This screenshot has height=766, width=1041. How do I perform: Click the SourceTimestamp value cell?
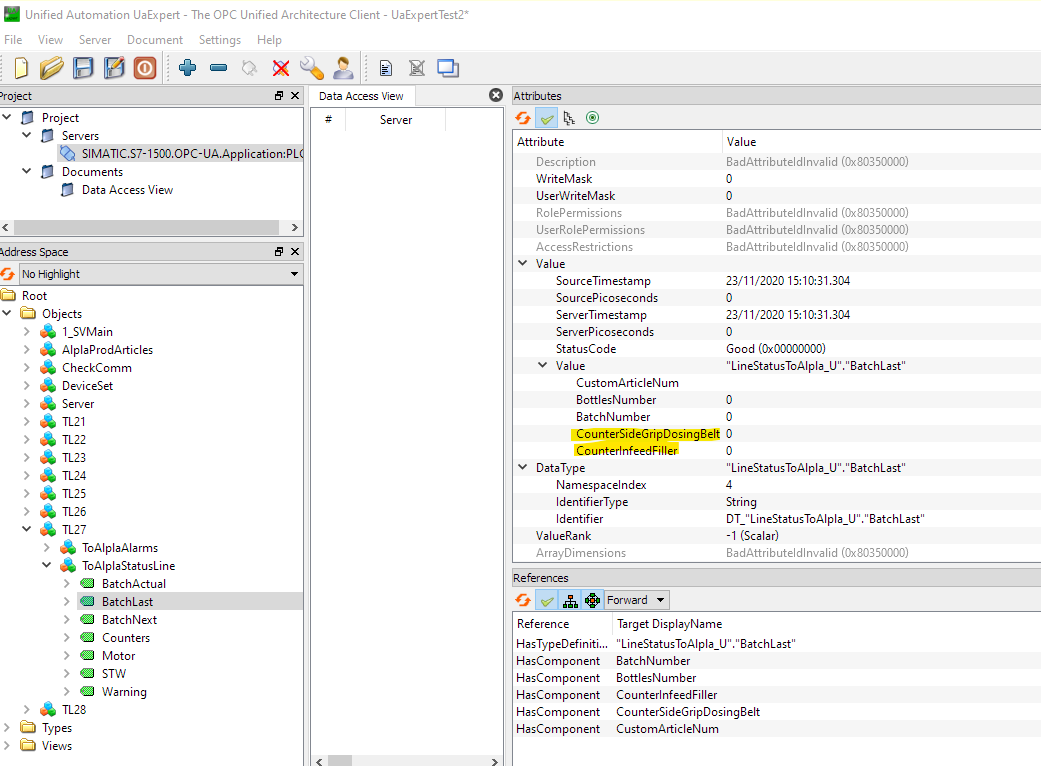pyautogui.click(x=788, y=281)
